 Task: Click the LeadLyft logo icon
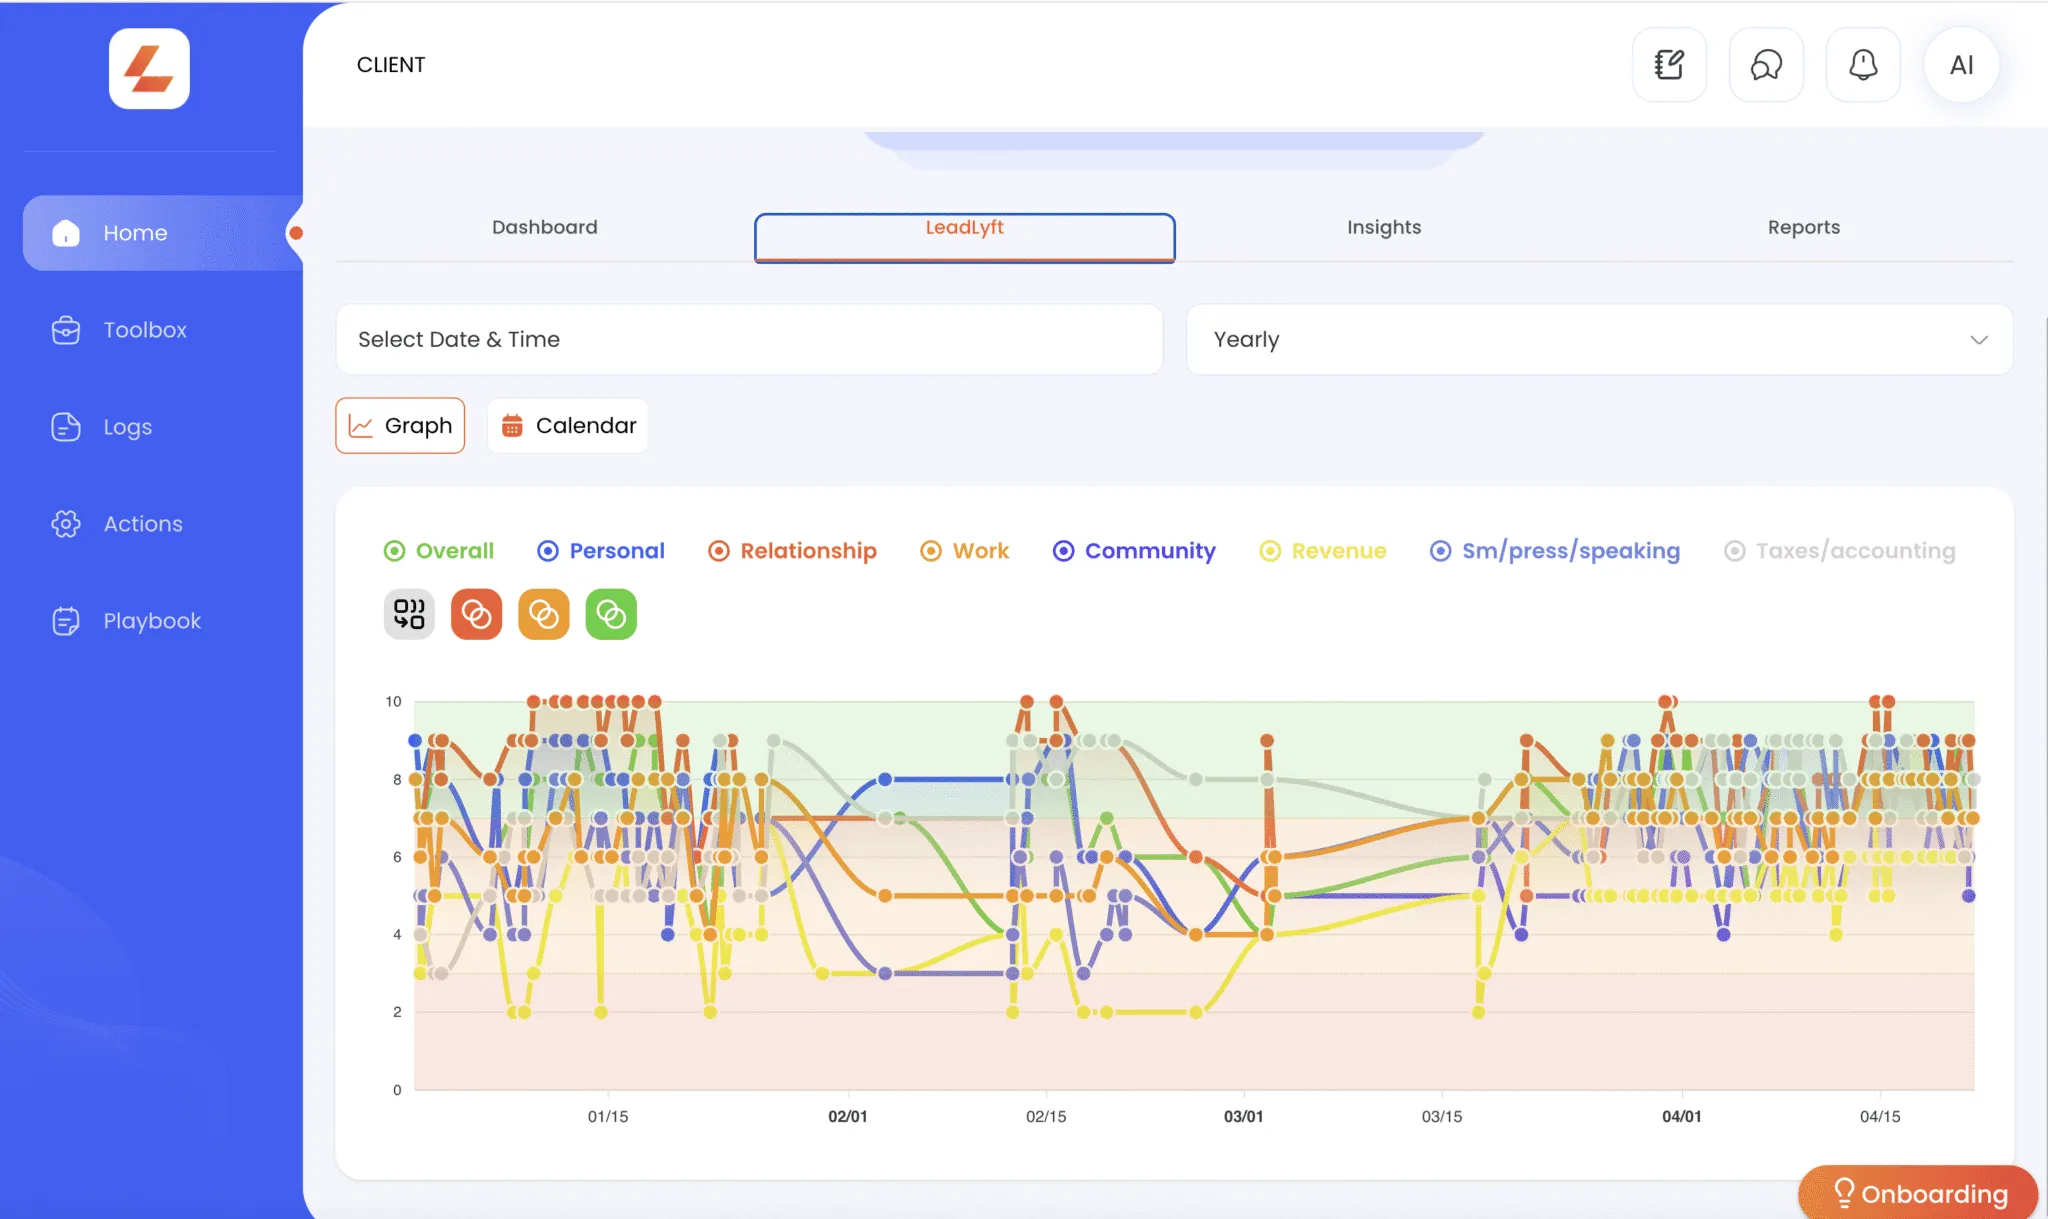coord(149,68)
